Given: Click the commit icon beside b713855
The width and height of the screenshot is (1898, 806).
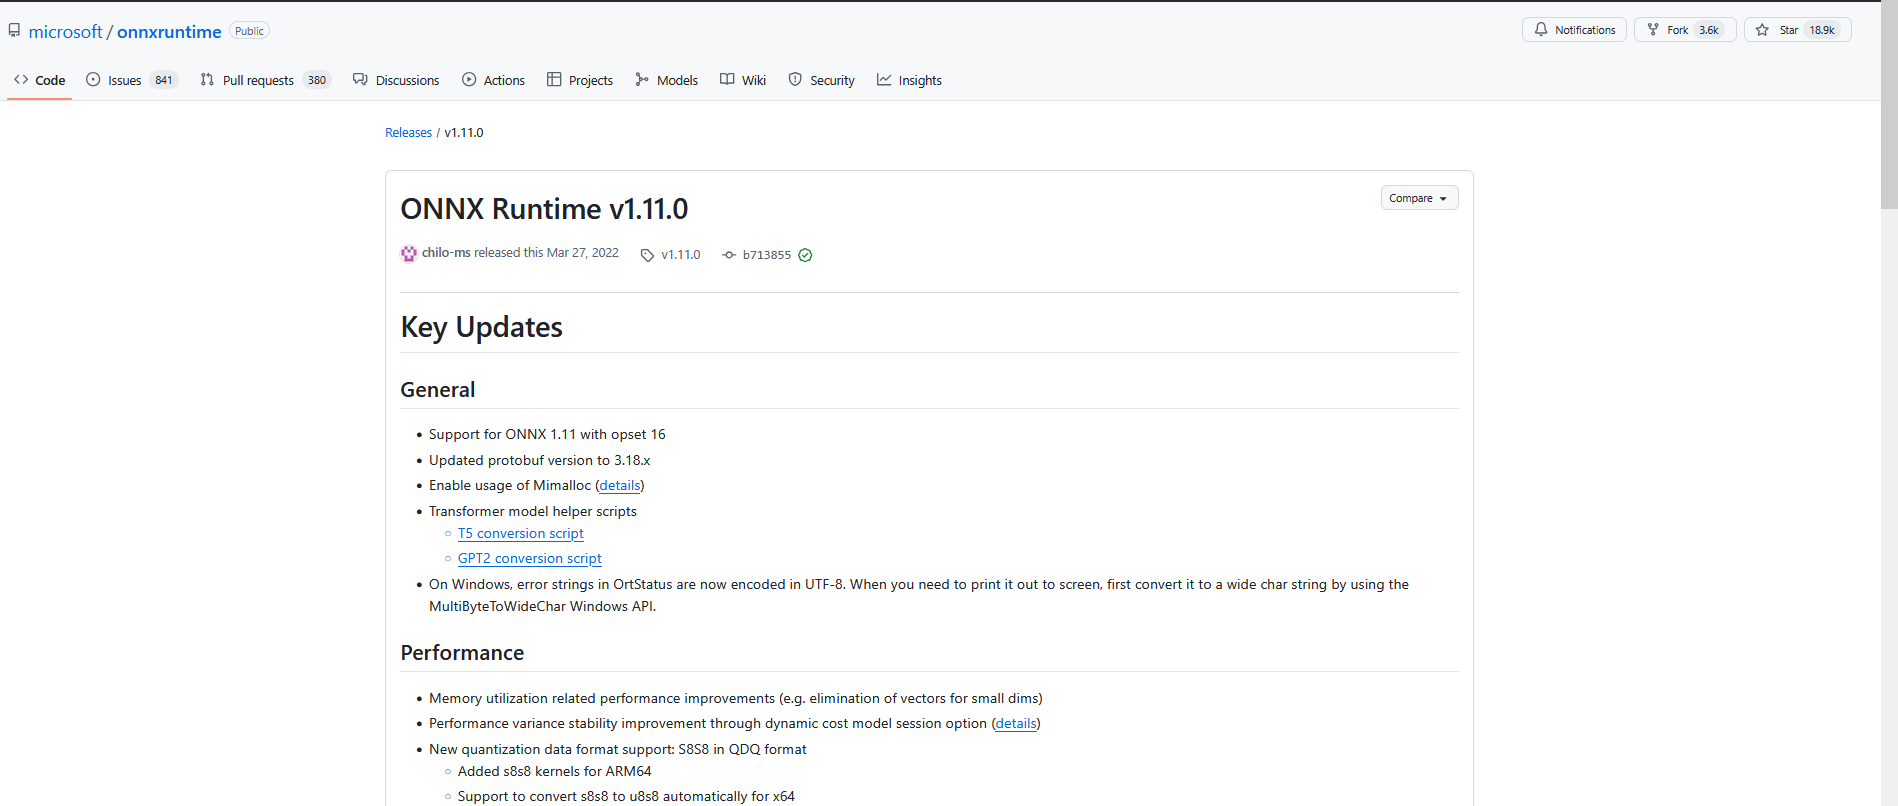Looking at the screenshot, I should pyautogui.click(x=729, y=255).
